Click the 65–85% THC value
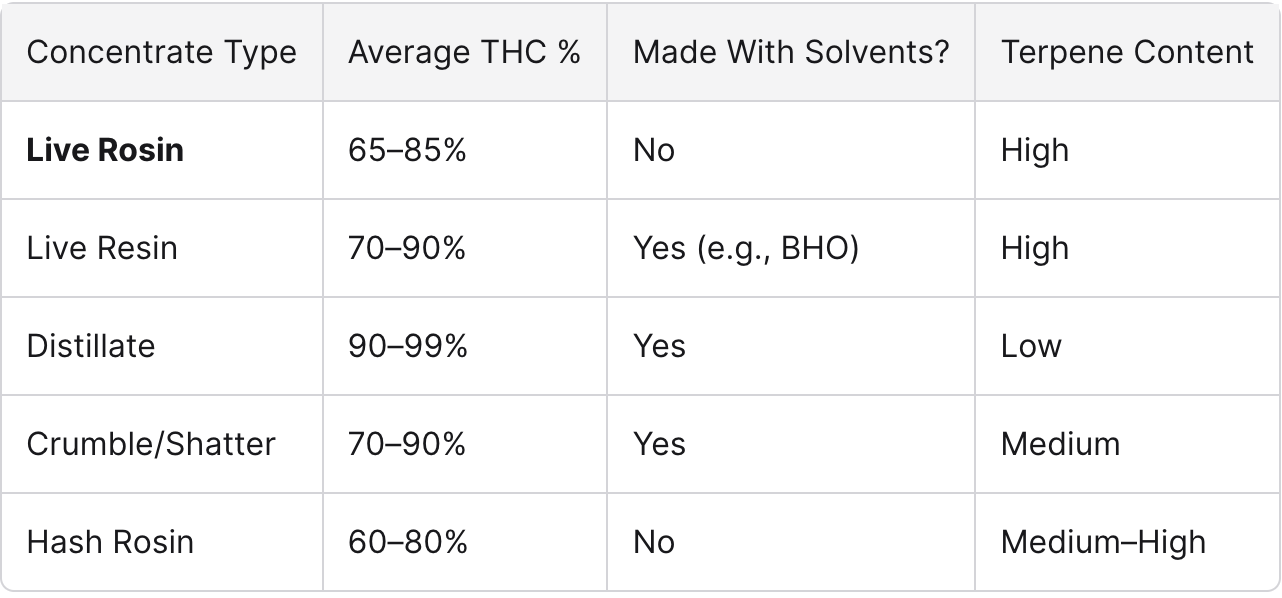This screenshot has width=1282, height=598. 407,150
